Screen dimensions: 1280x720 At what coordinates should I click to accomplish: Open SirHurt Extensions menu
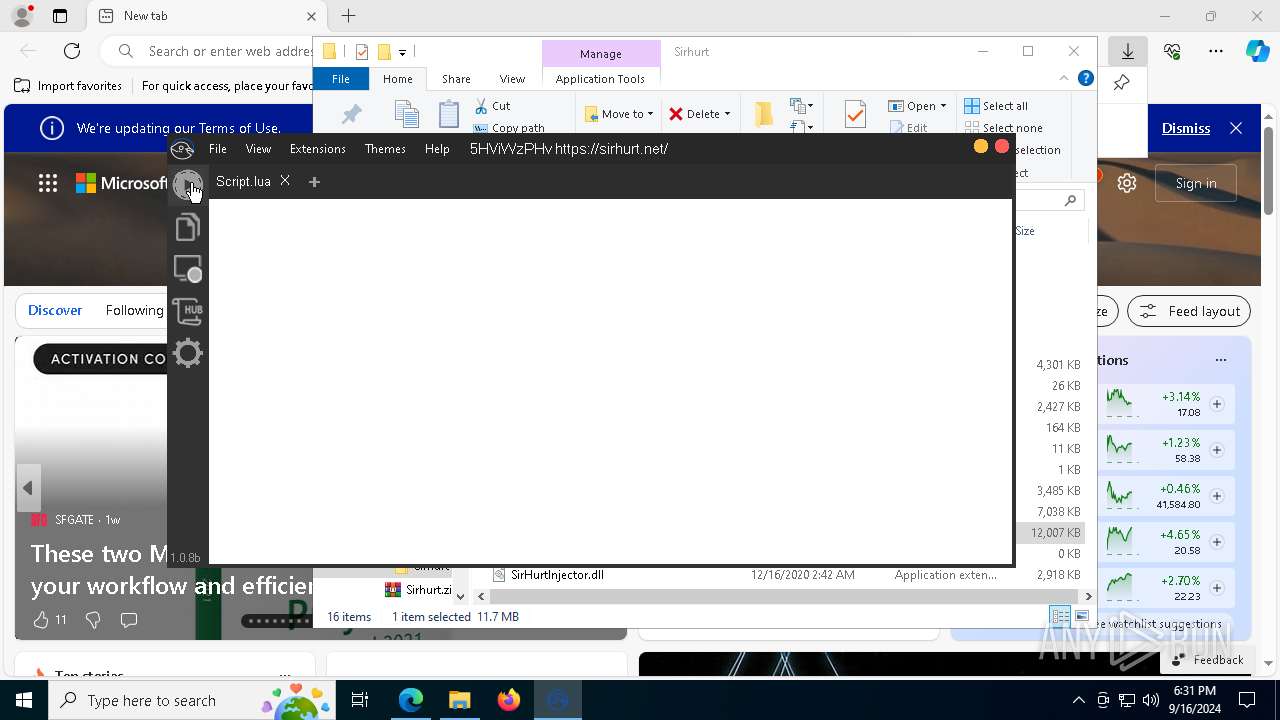[317, 149]
